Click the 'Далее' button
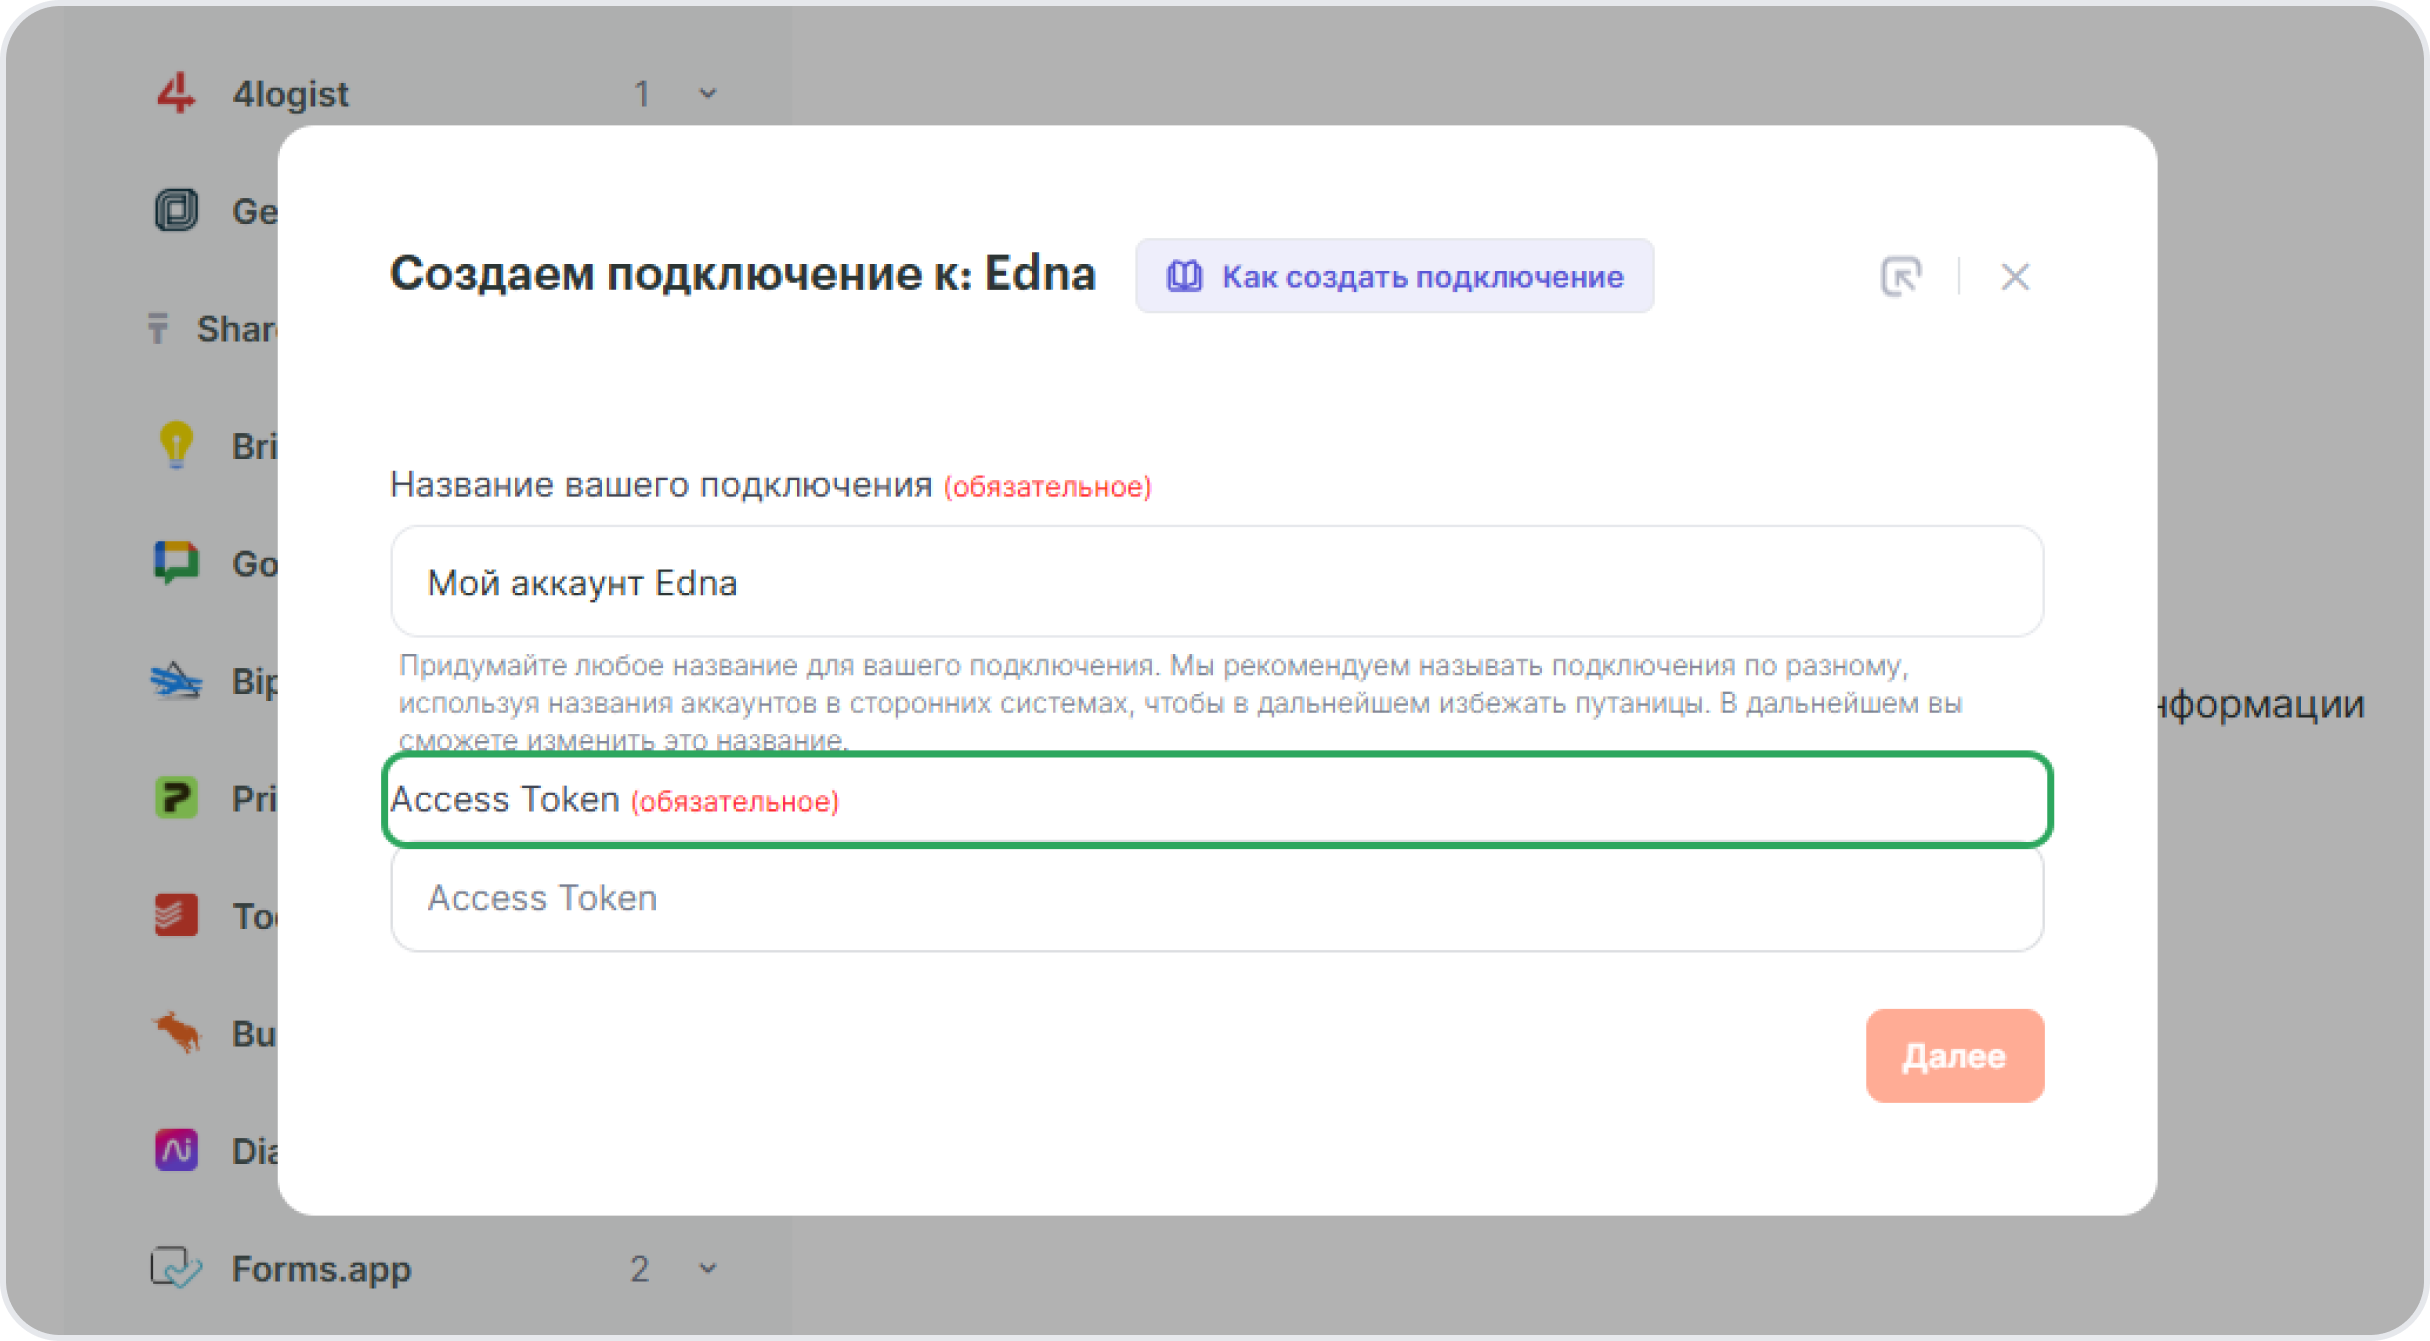This screenshot has height=1341, width=2430. click(x=1954, y=1056)
